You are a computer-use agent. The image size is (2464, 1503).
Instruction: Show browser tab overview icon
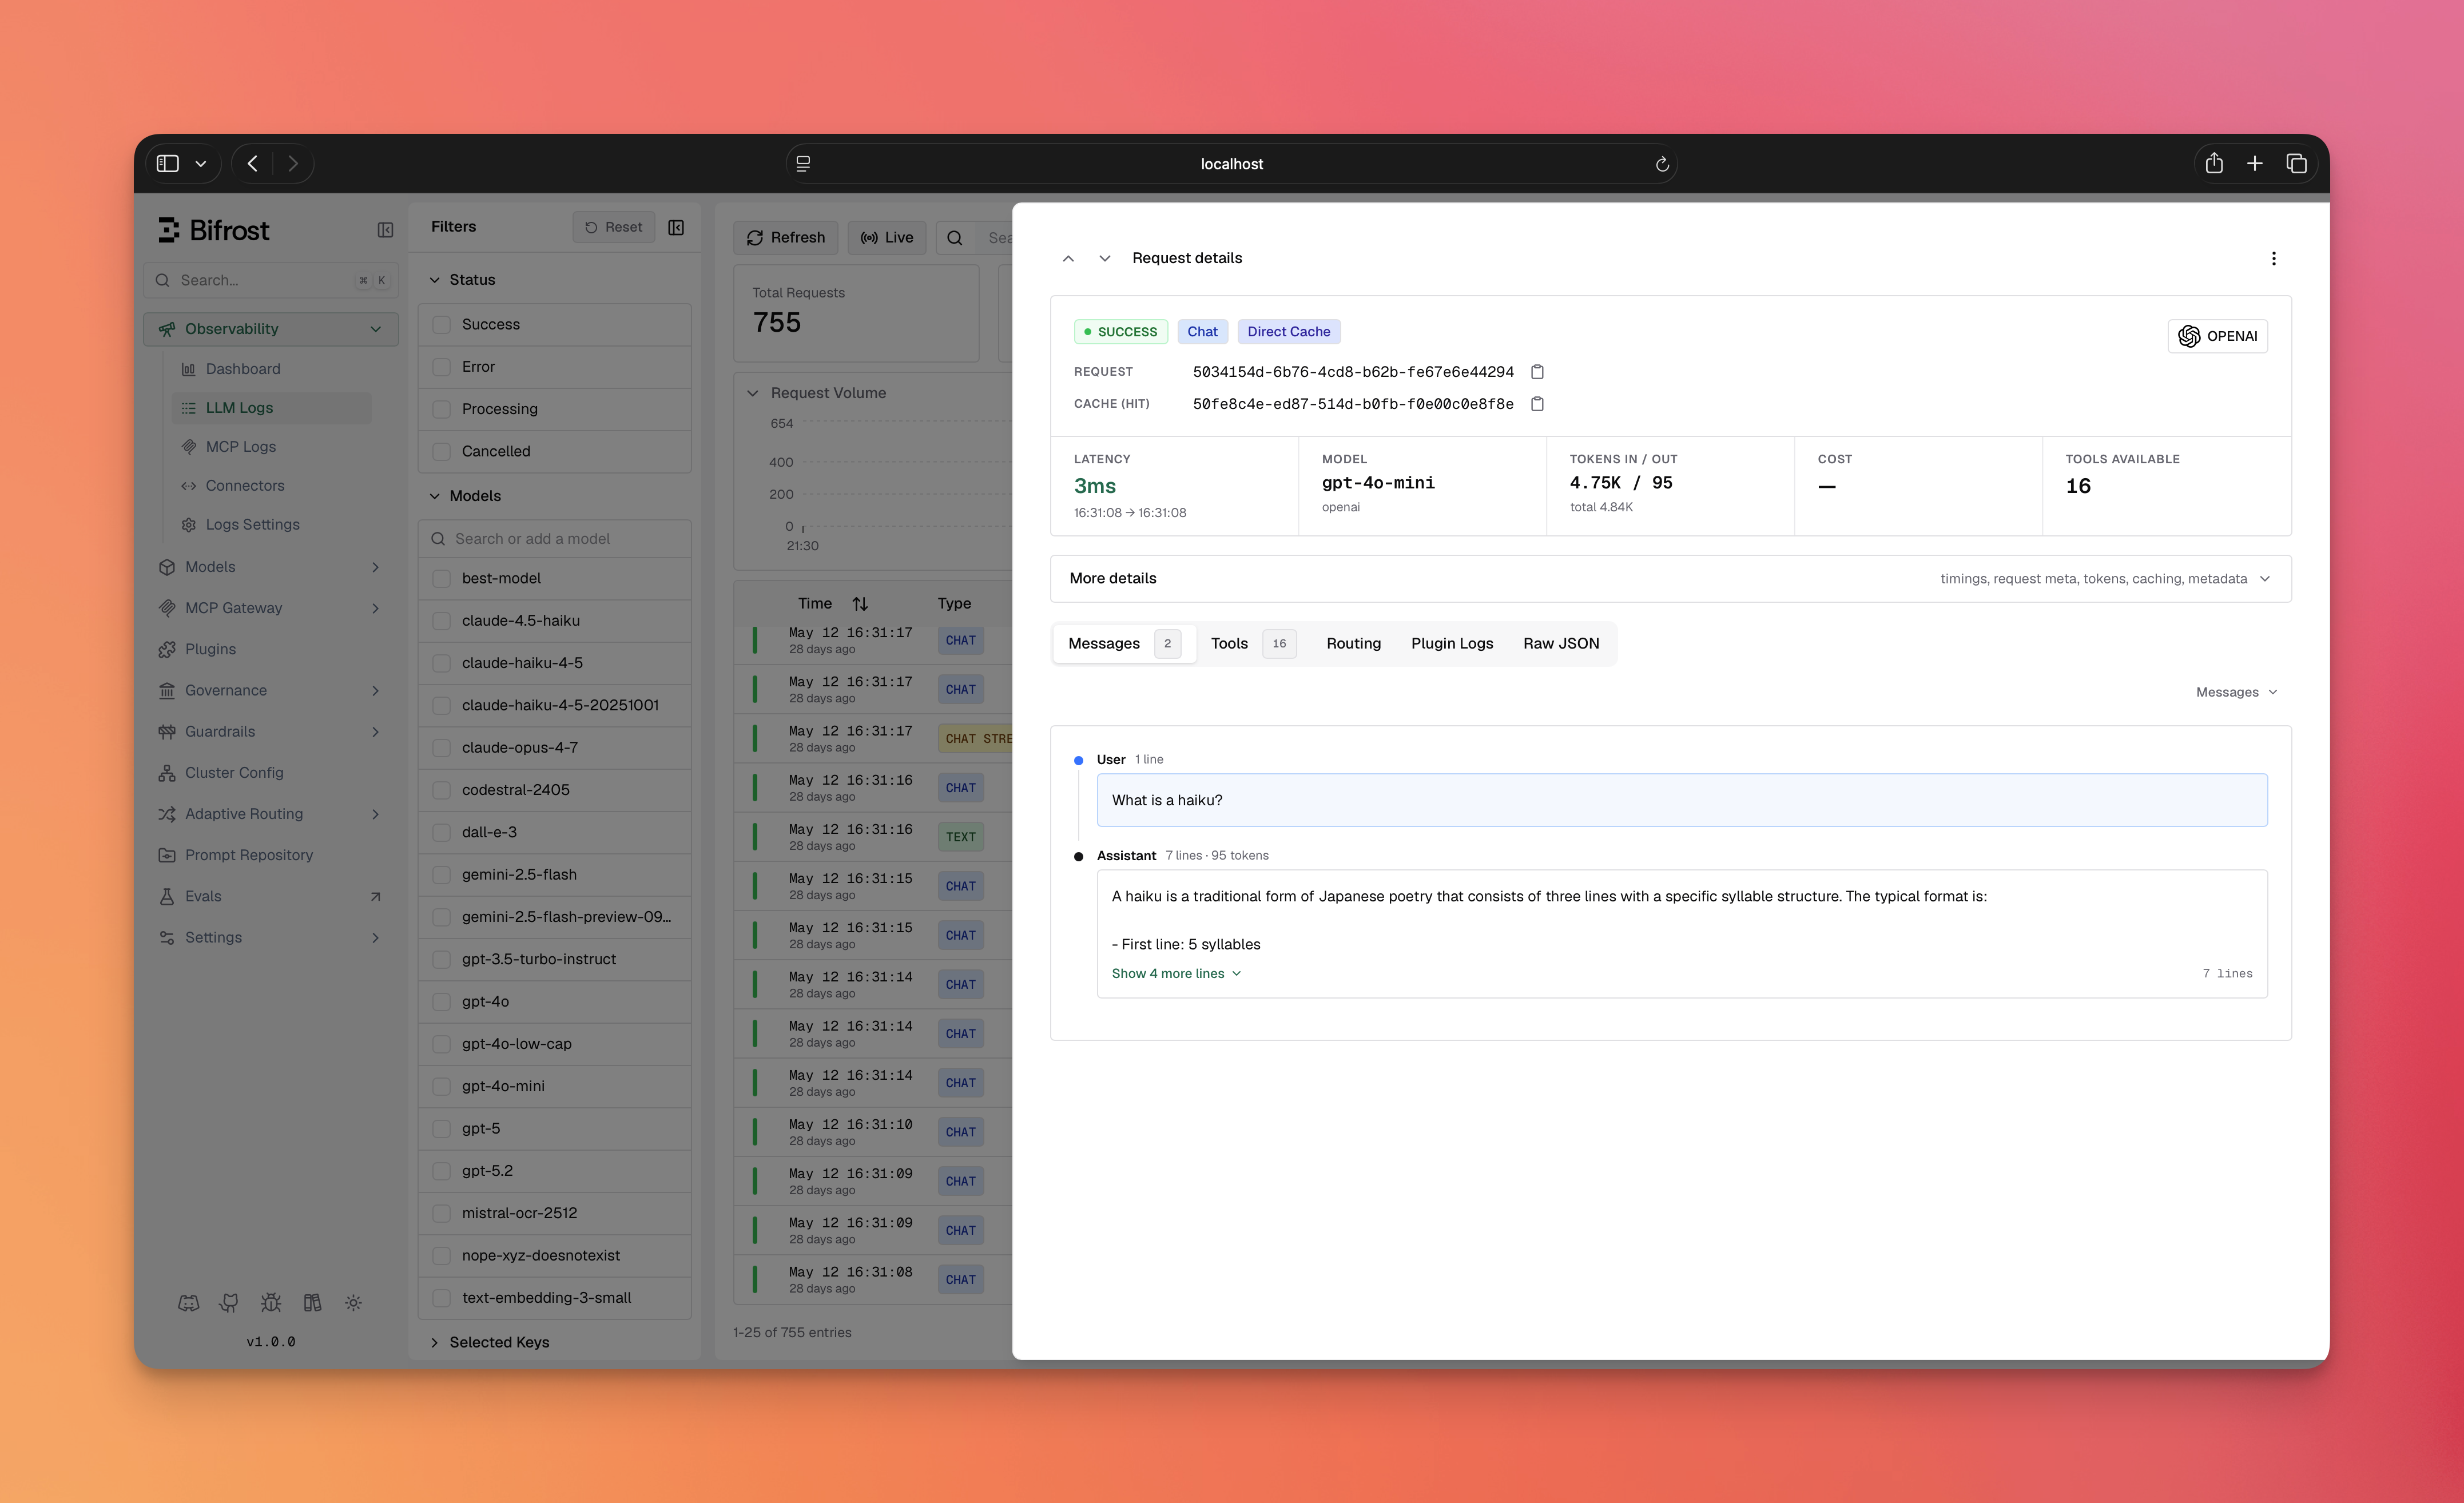coord(2296,163)
